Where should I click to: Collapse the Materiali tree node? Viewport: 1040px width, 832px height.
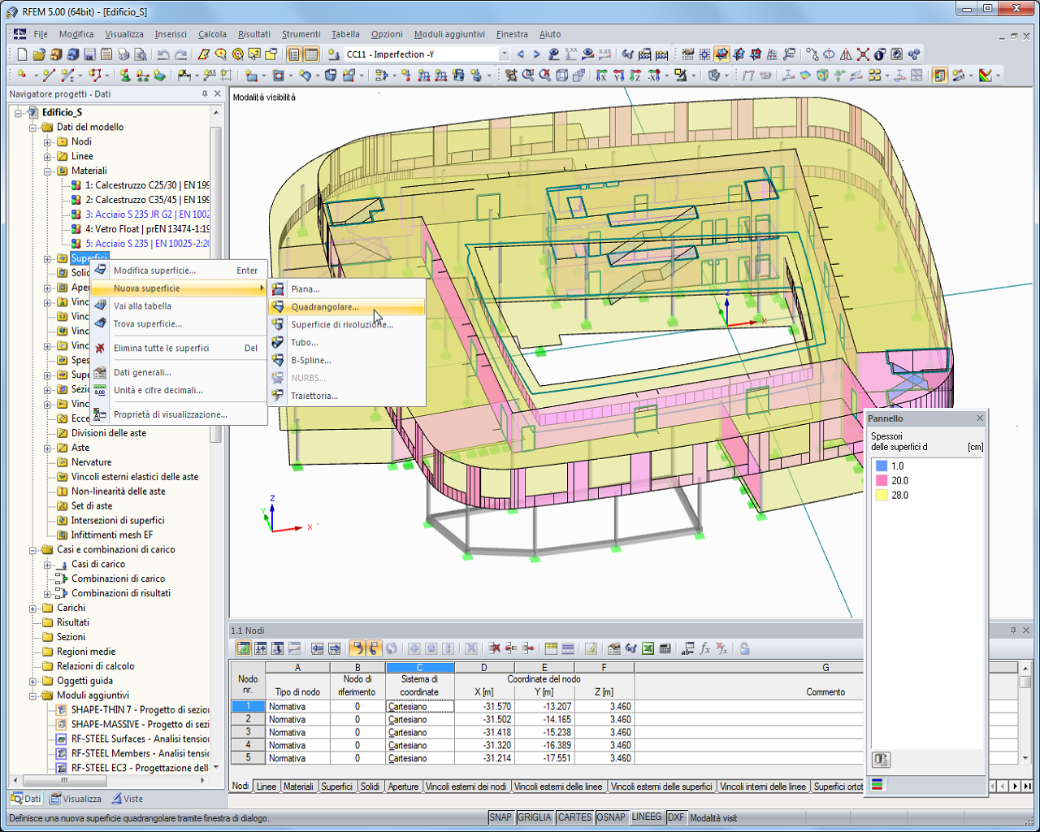point(47,171)
